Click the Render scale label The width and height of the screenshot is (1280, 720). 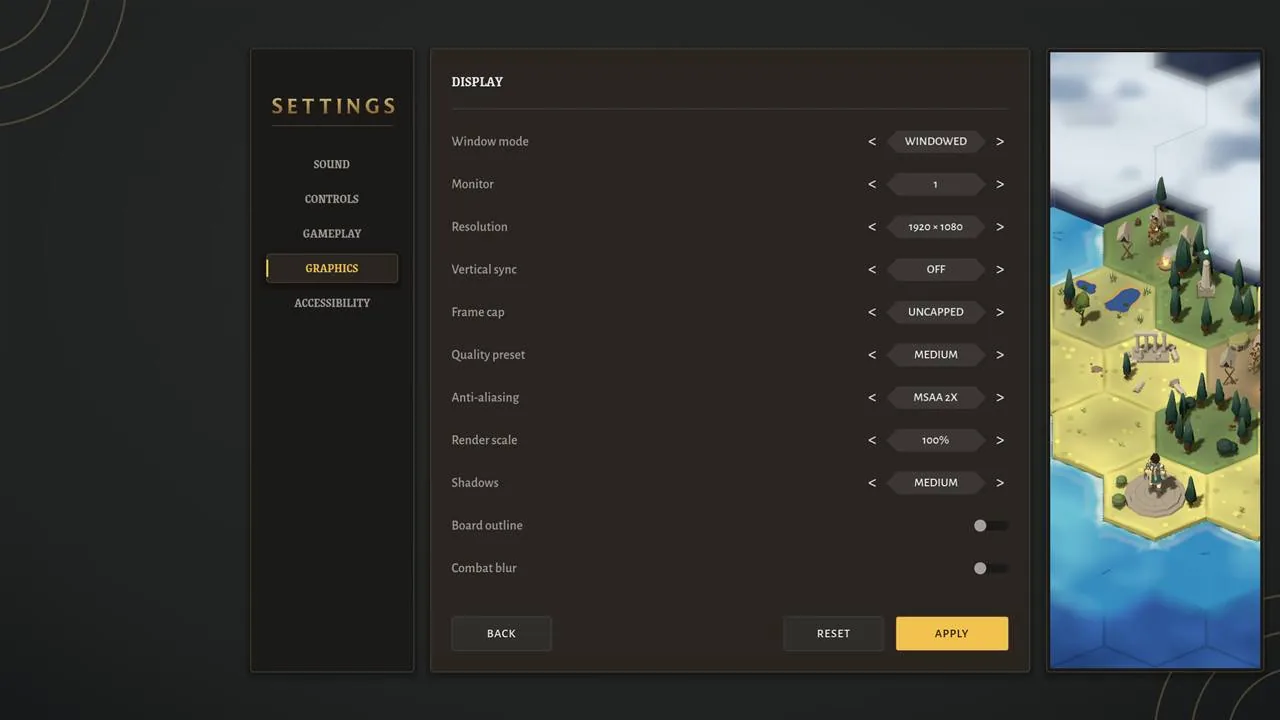pos(484,440)
